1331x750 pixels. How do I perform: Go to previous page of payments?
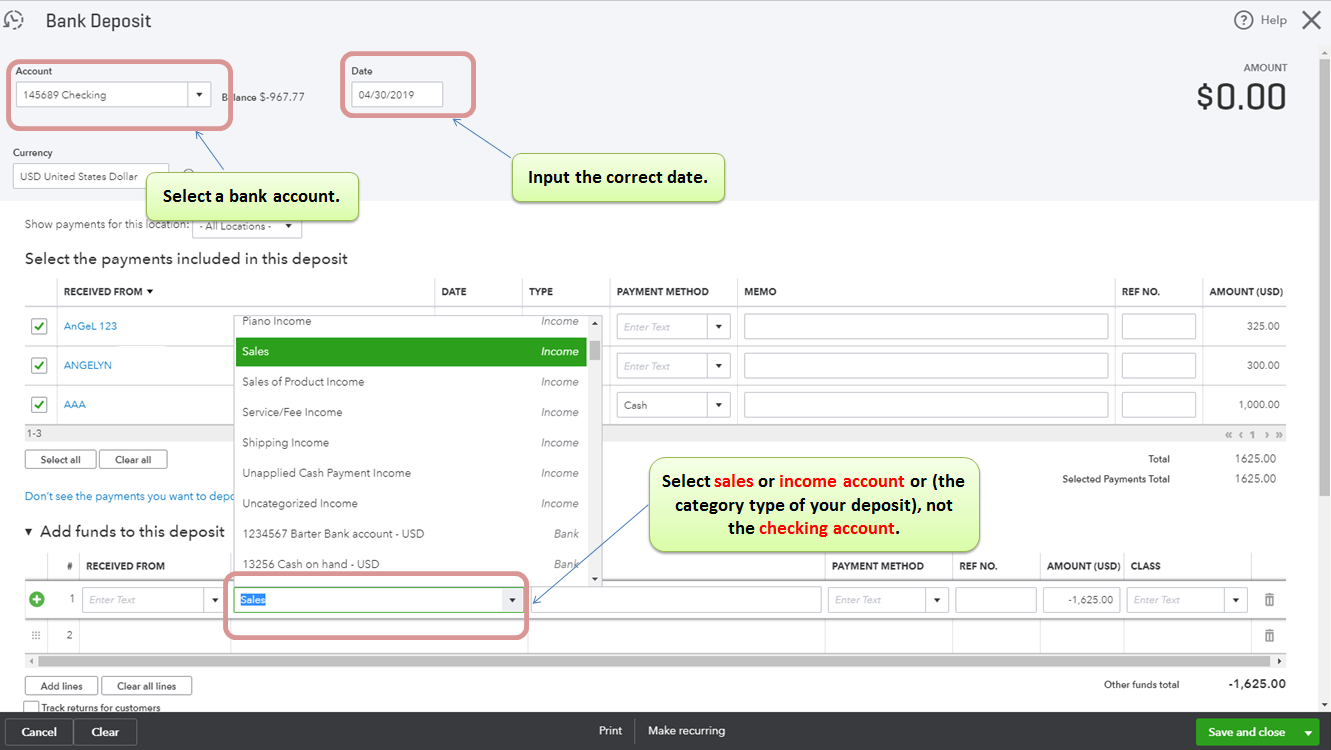(x=1241, y=435)
